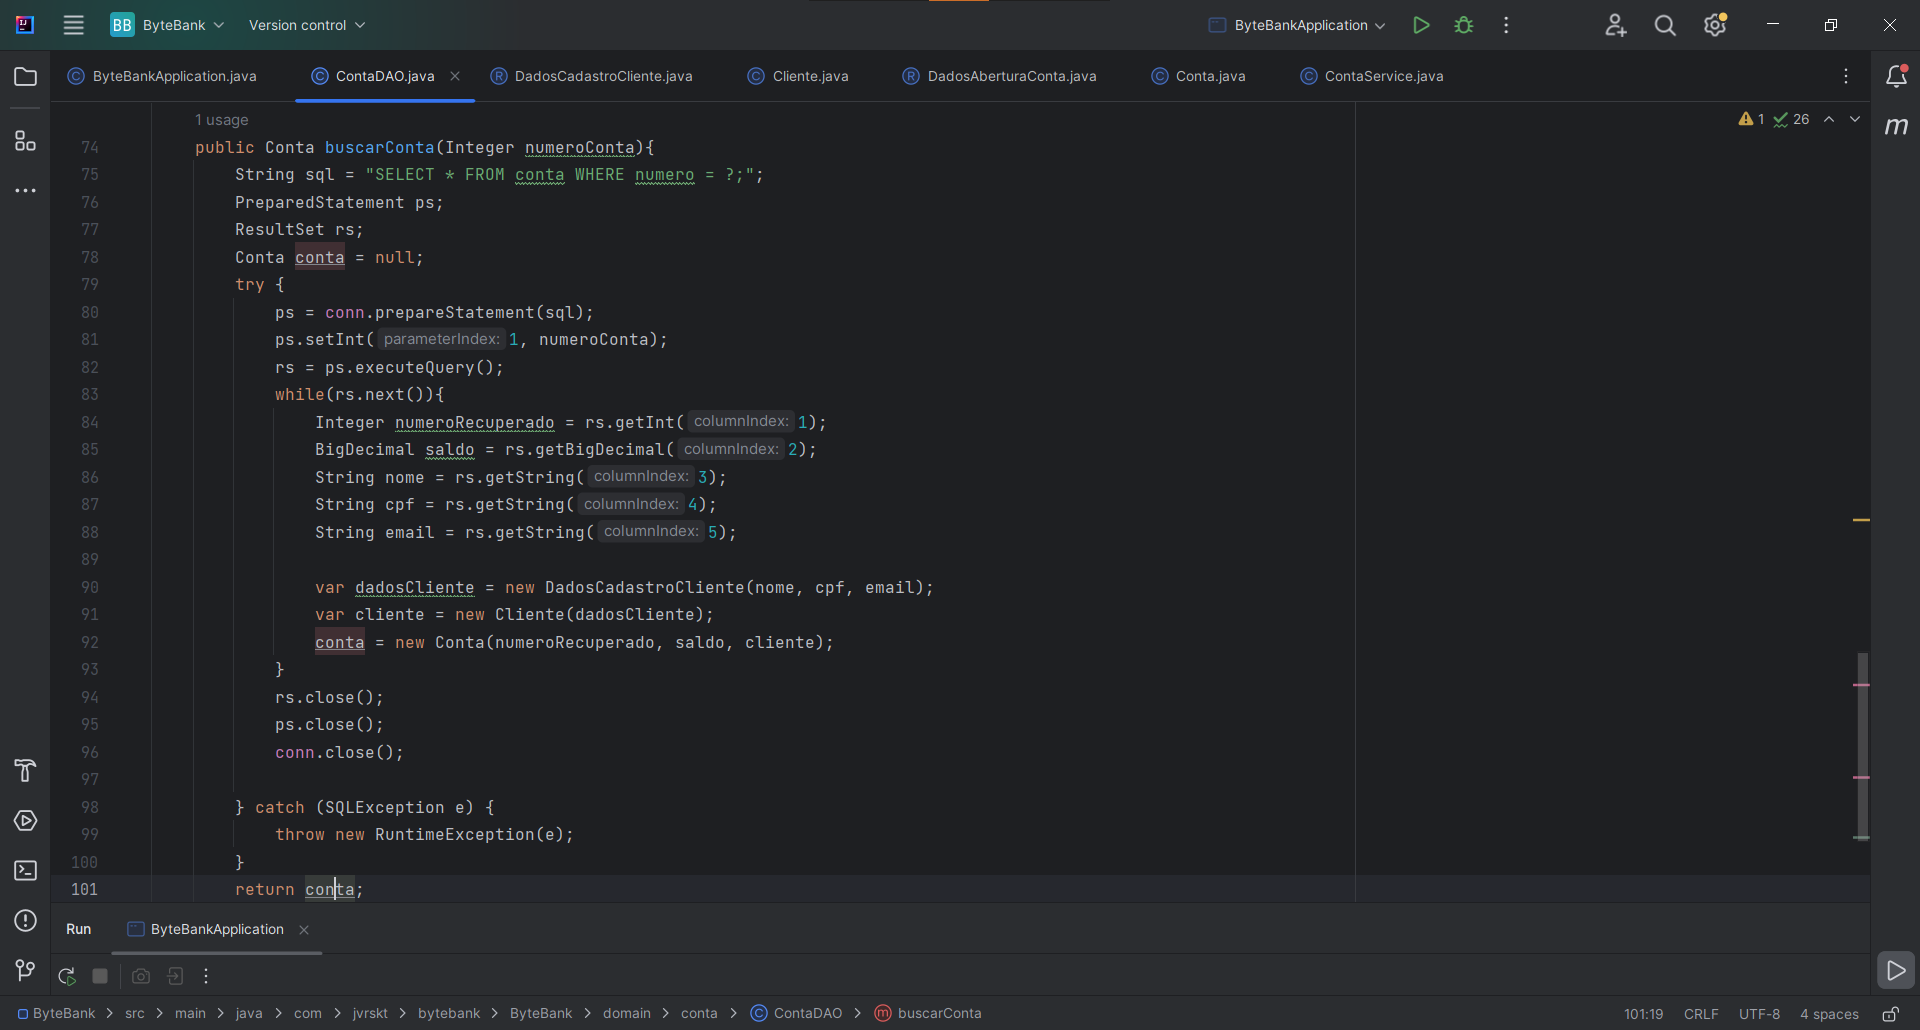Open the Terminal tool window
The width and height of the screenshot is (1920, 1030).
[x=26, y=871]
